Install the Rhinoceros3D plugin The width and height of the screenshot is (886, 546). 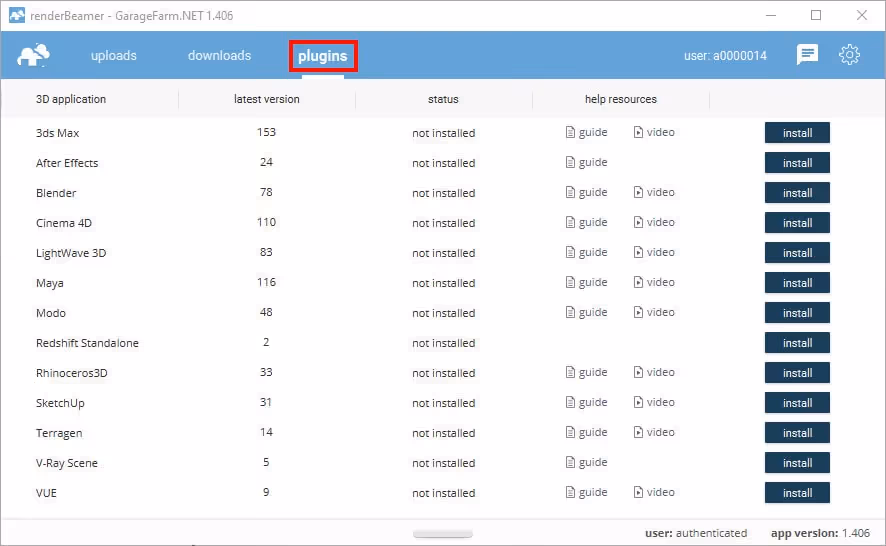tap(797, 372)
